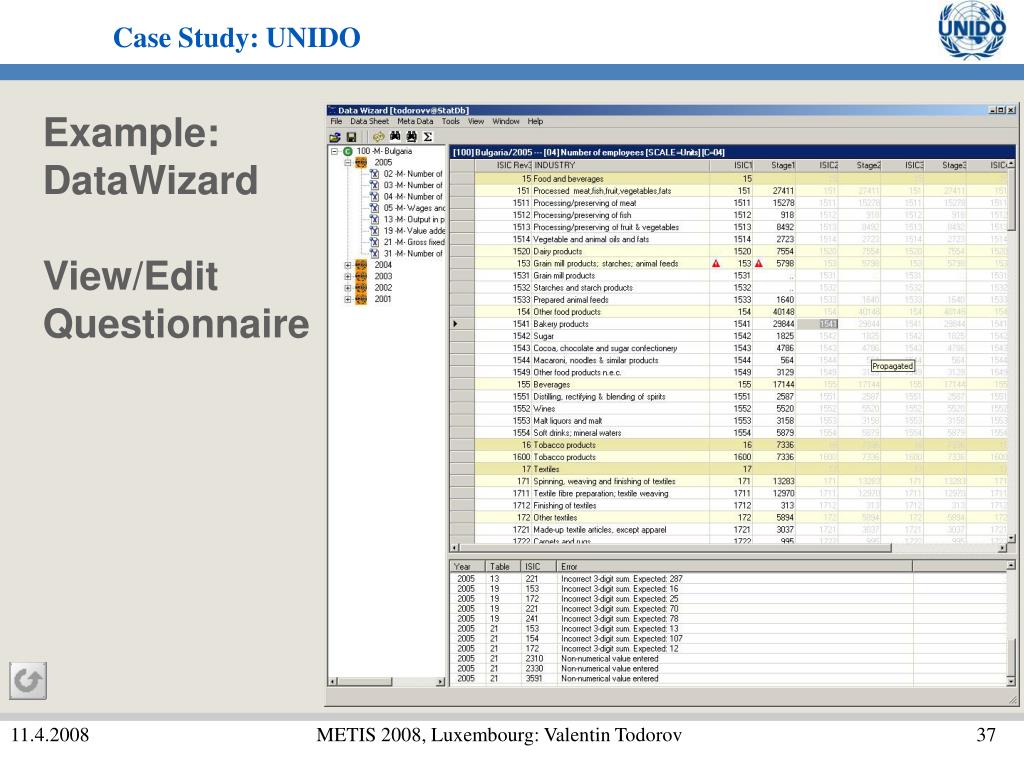Collapse the 100 -M- Bulgaria tree node
Image resolution: width=1024 pixels, height=768 pixels.
pos(334,152)
